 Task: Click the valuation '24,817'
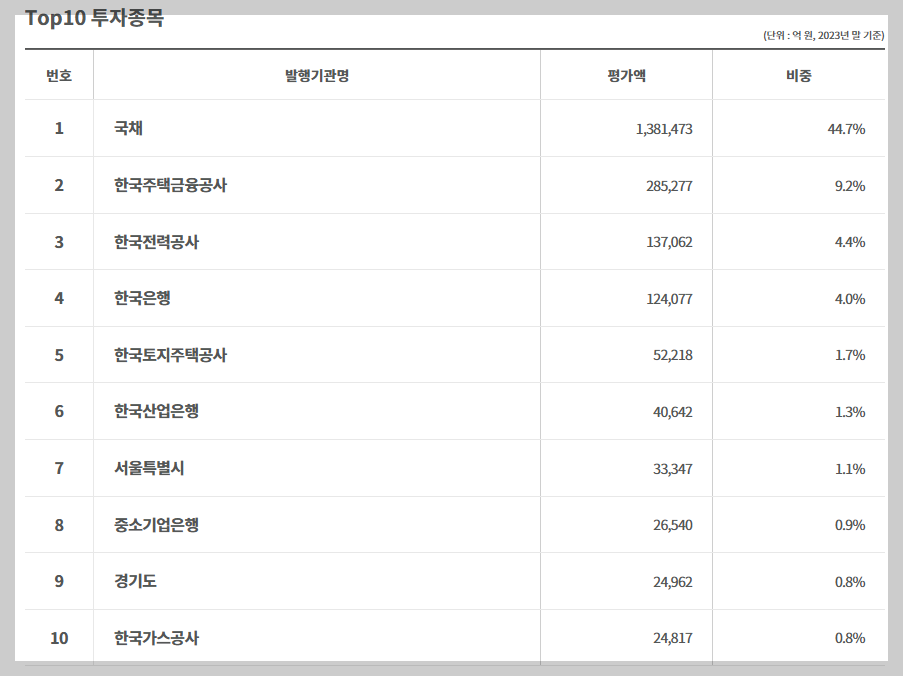(673, 639)
